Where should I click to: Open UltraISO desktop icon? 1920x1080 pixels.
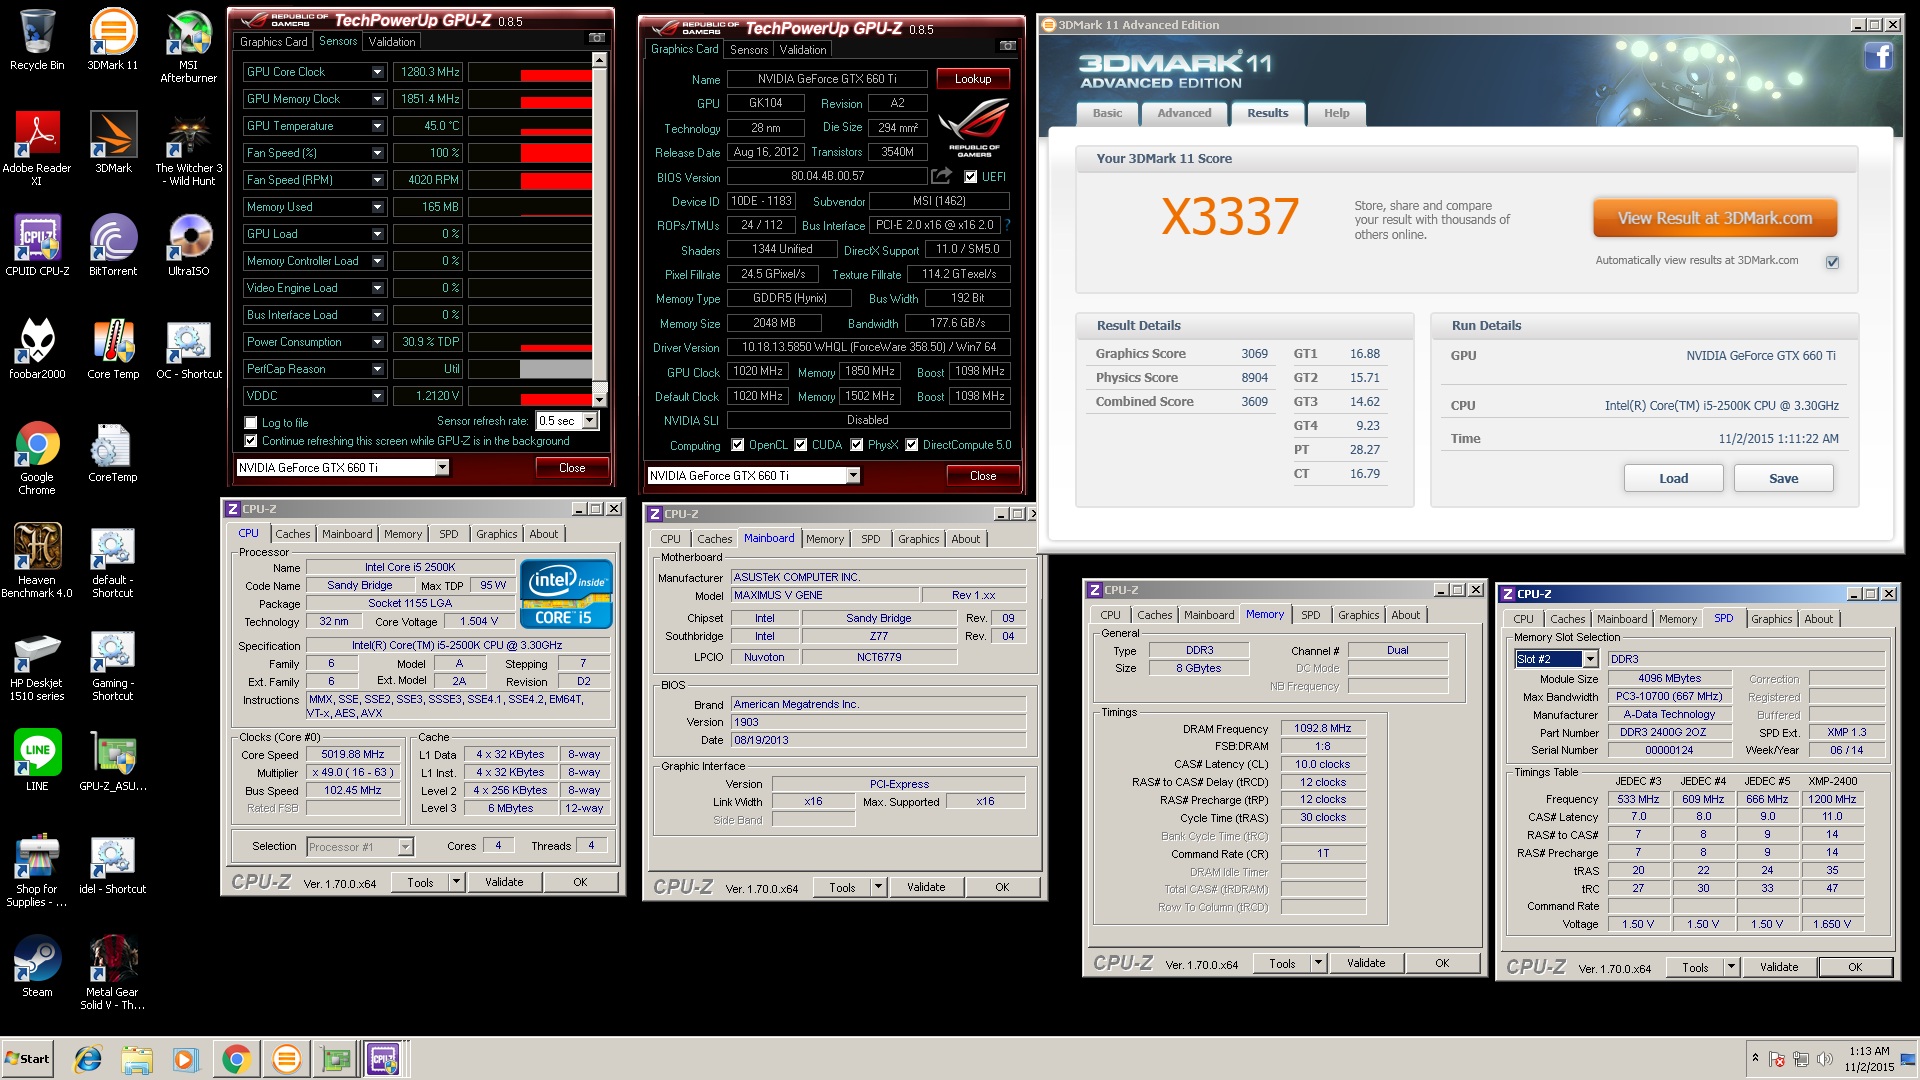[x=189, y=245]
